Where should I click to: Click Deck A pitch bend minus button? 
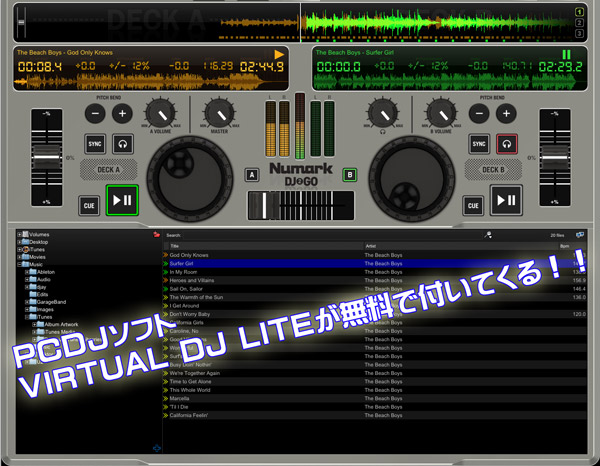[95, 114]
